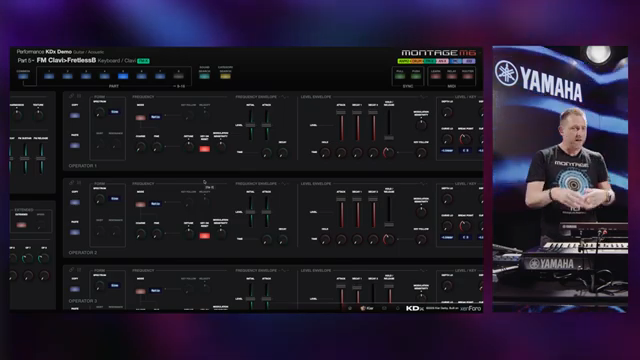The image size is (640, 360).
Task: Adjust the Initial level slider in Operator 1 Frequency Envelope
Action: coord(250,125)
